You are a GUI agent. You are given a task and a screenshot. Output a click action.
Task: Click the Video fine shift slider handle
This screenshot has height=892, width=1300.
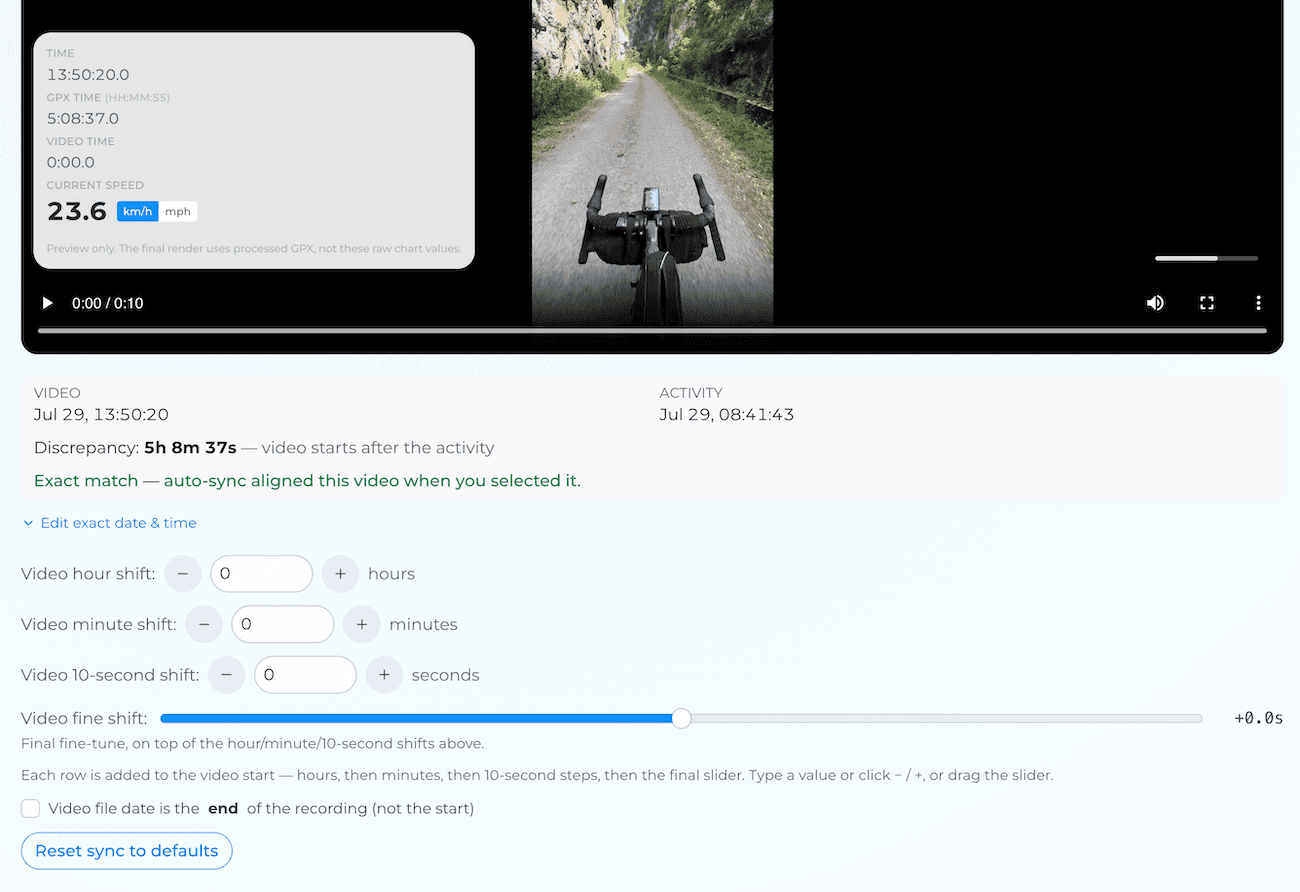pyautogui.click(x=681, y=718)
